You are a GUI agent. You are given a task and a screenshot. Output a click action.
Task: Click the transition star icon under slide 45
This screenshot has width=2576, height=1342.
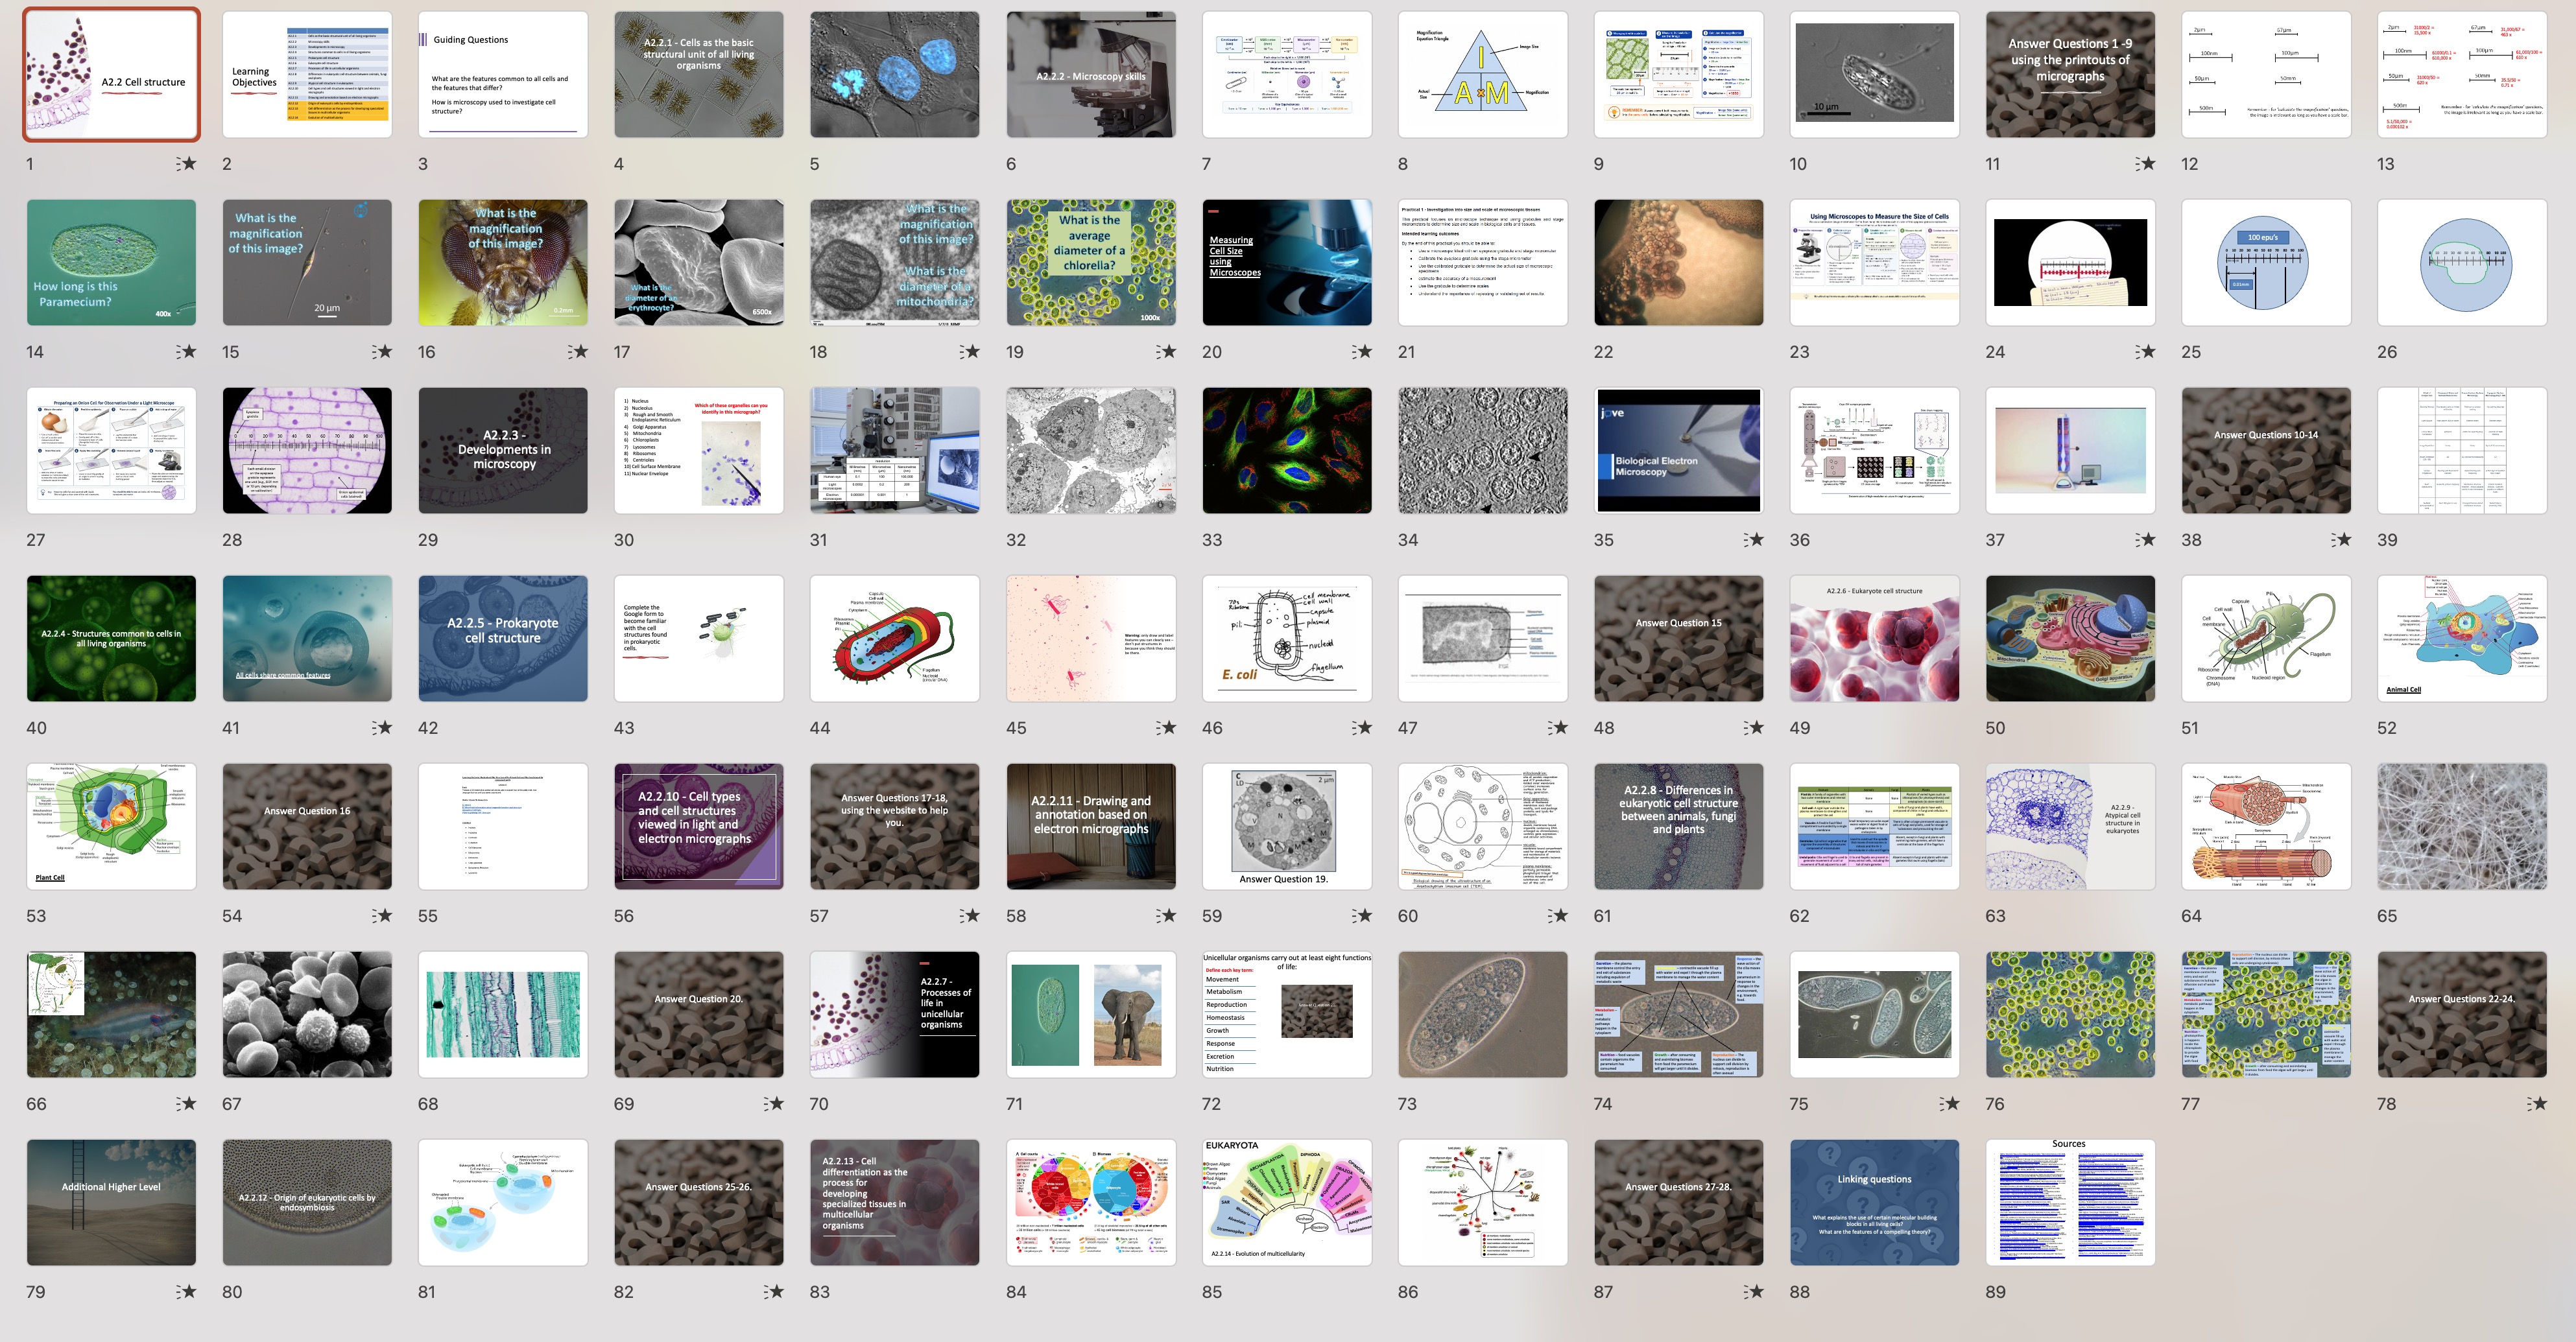click(1166, 728)
